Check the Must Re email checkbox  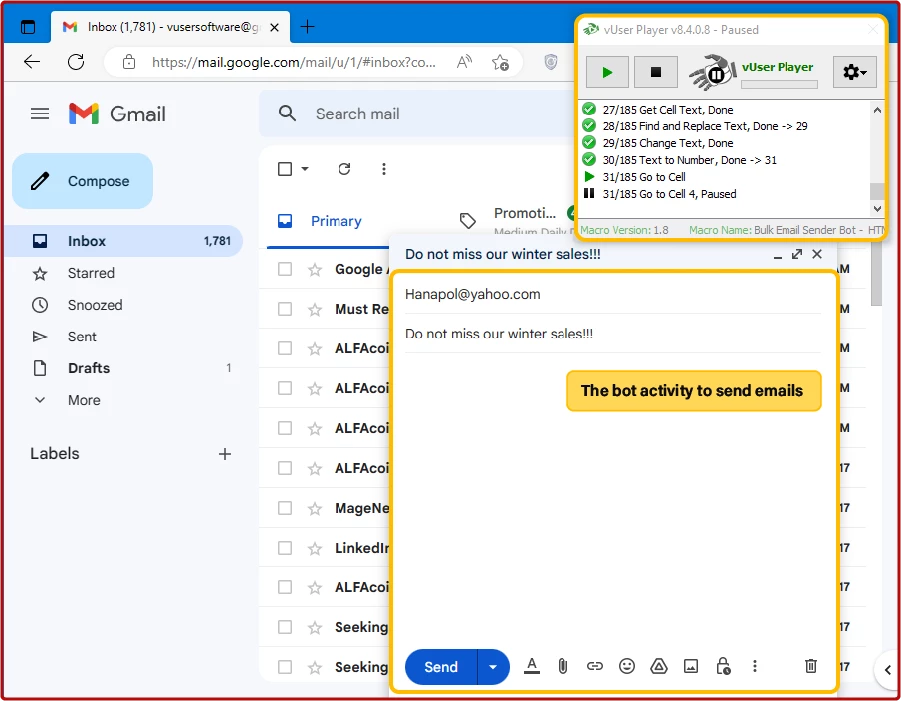(285, 309)
